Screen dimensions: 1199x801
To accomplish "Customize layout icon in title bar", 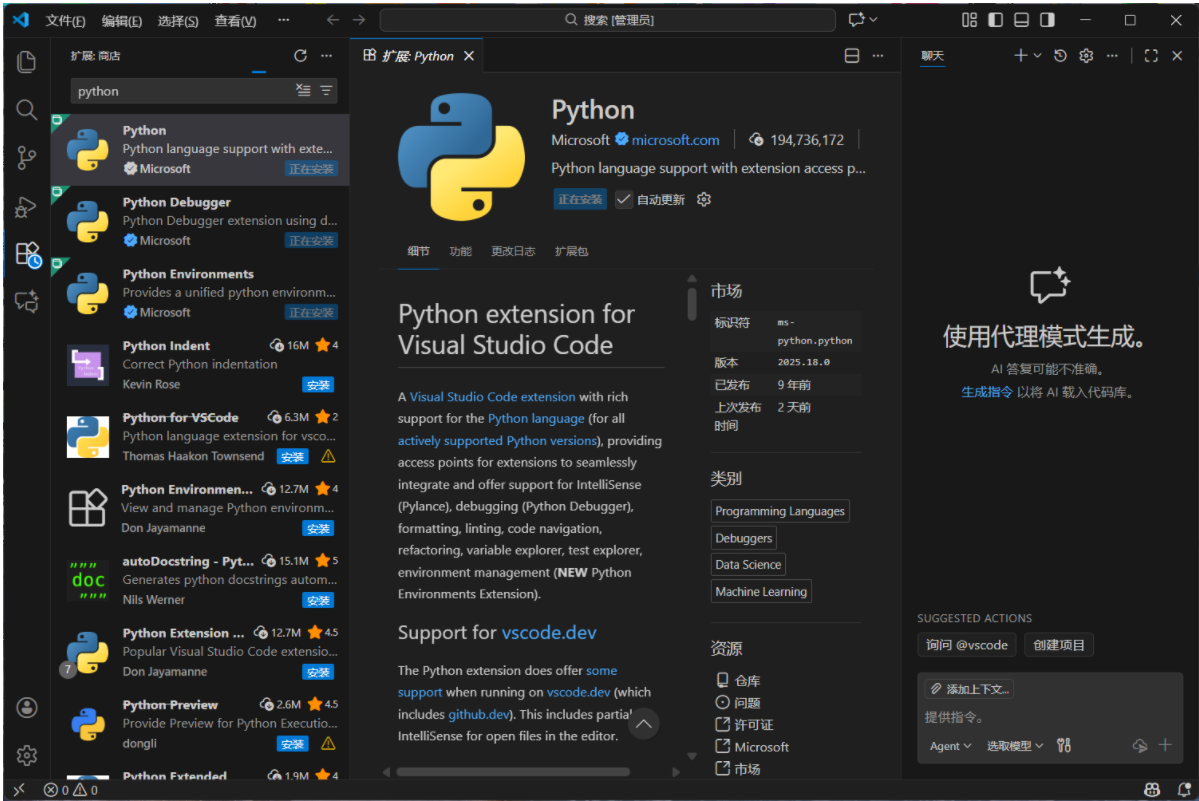I will 970,20.
